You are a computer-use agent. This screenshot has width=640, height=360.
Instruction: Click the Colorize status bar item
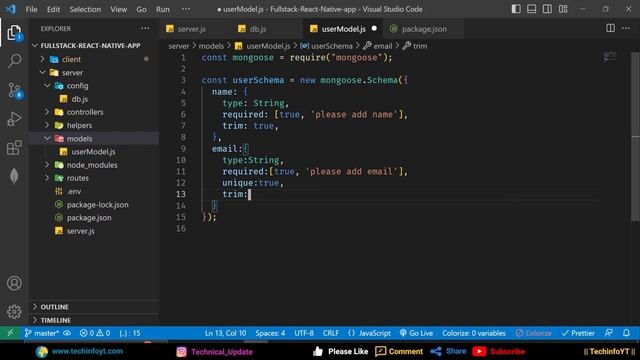pyautogui.click(x=533, y=333)
